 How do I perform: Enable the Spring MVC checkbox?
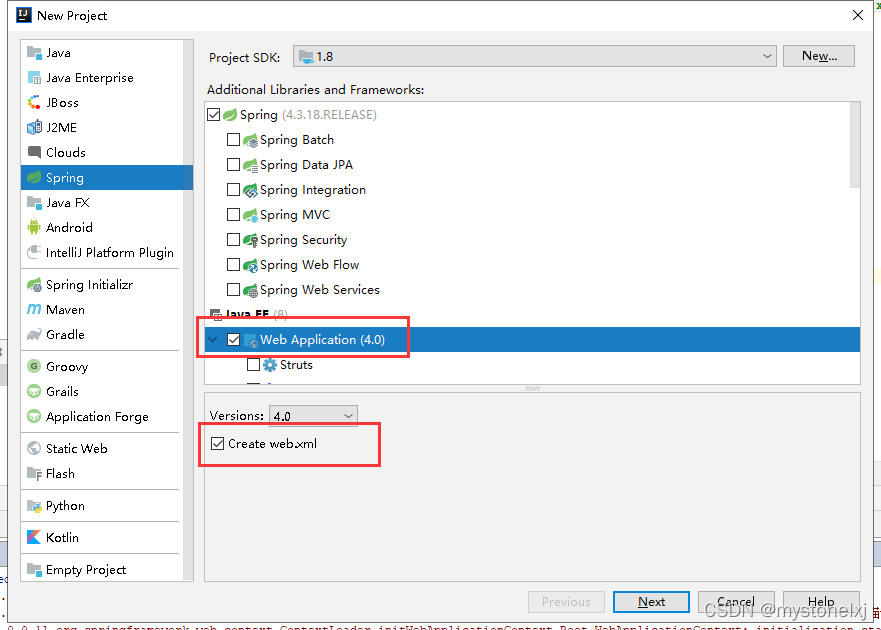(x=233, y=215)
